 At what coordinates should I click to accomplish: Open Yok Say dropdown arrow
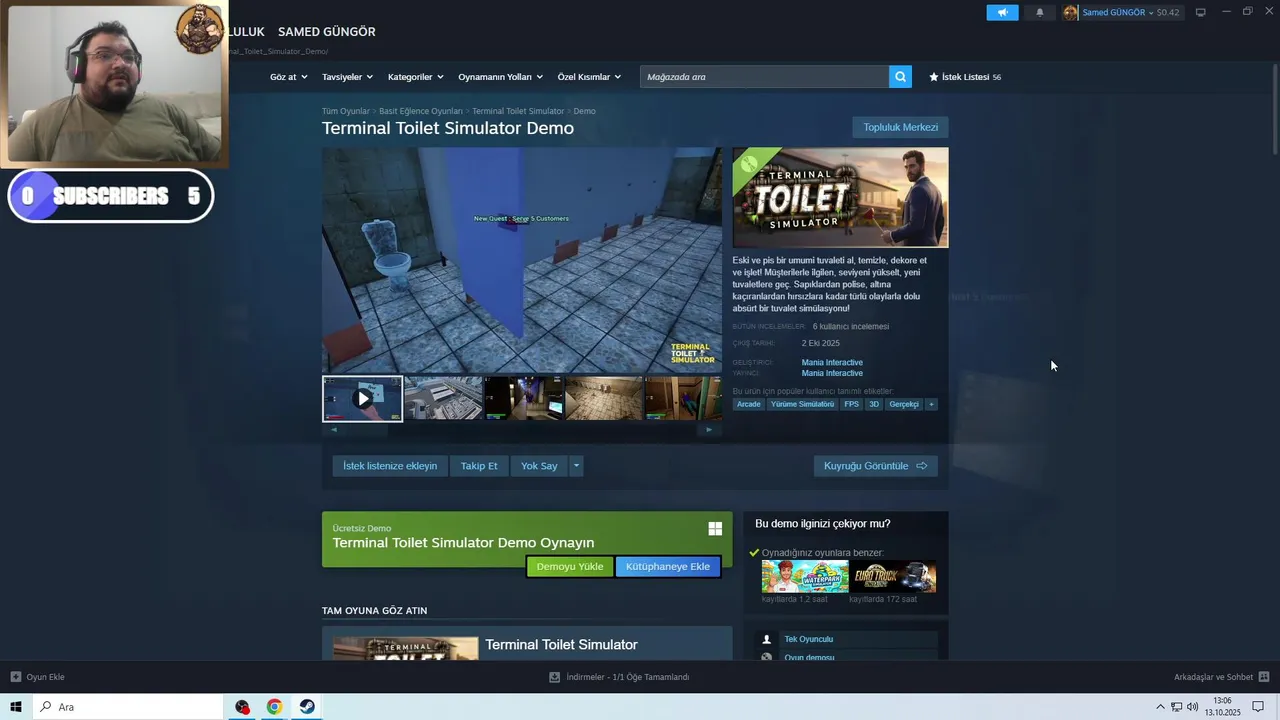point(576,466)
